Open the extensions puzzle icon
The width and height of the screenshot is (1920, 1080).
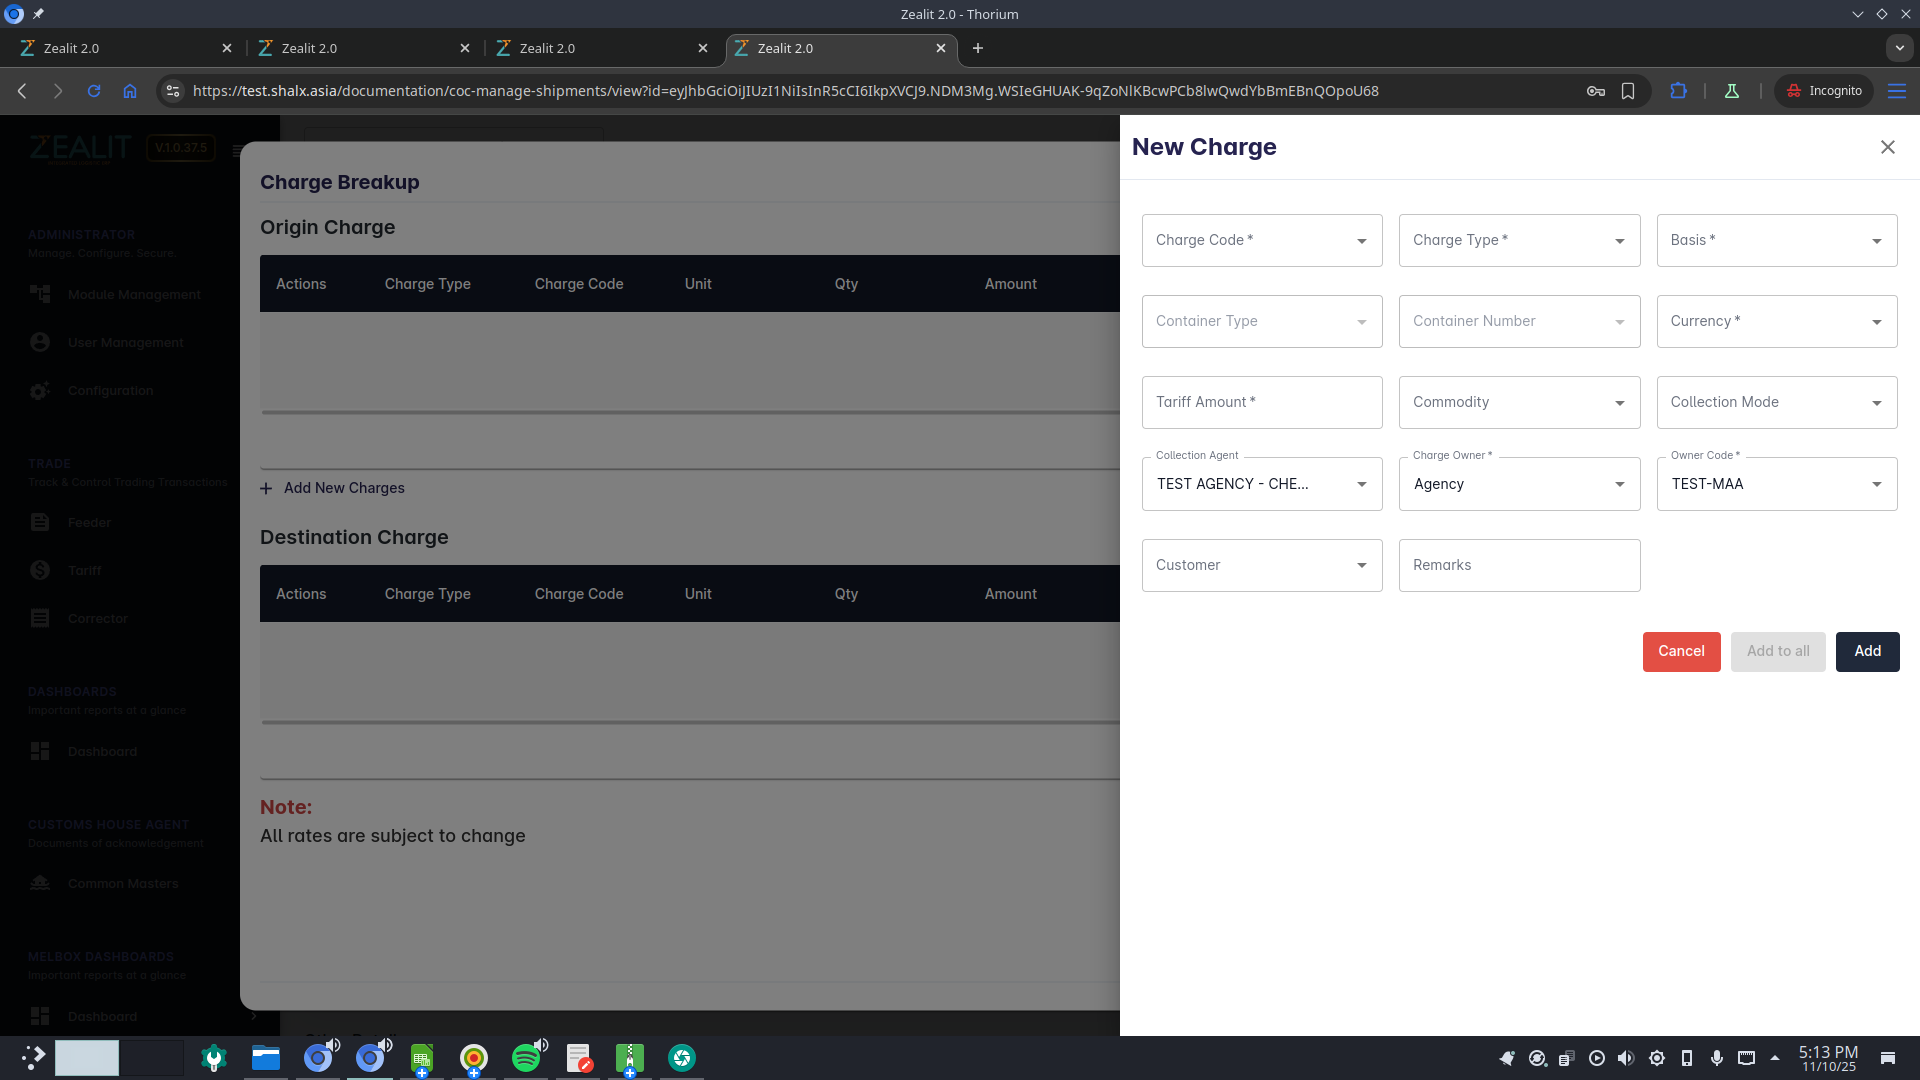[1678, 91]
